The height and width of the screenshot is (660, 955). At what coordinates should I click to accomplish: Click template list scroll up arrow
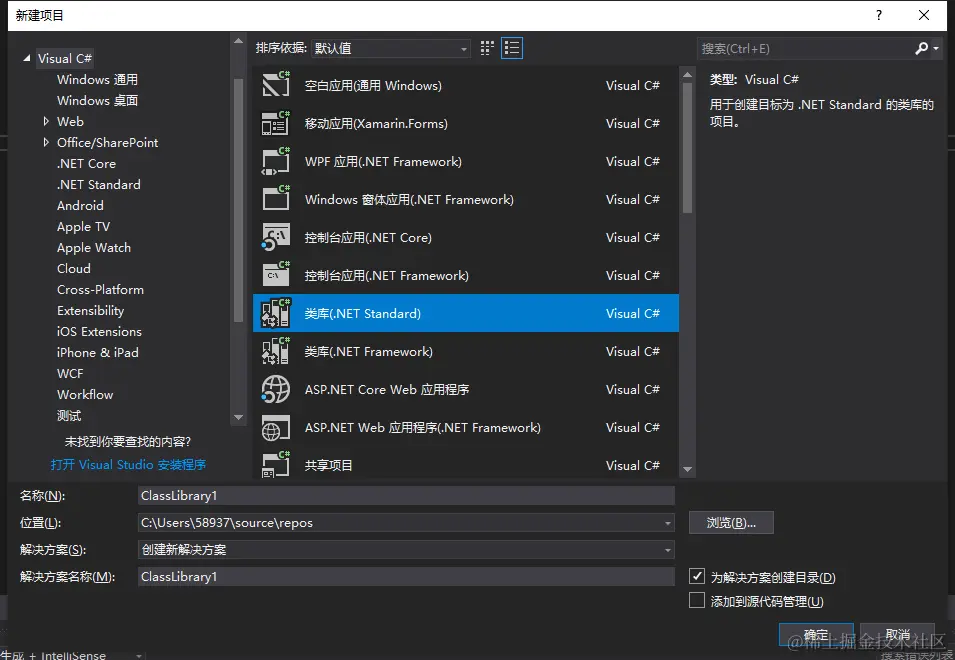coord(688,75)
